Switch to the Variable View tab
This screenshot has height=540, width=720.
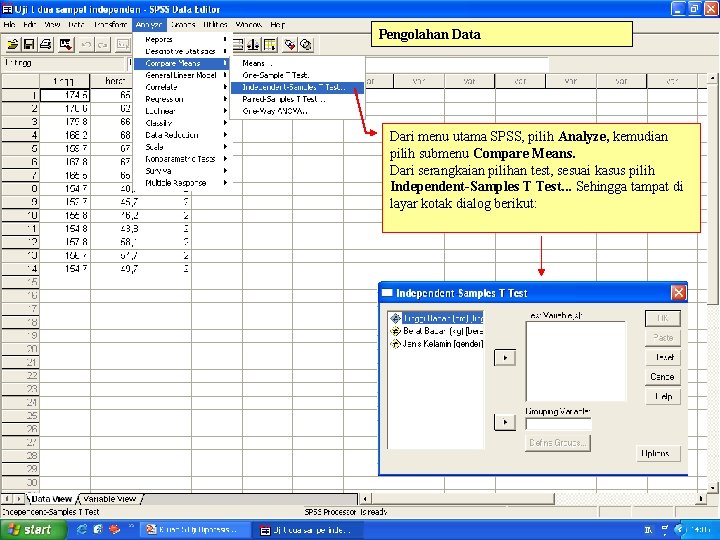[110, 499]
